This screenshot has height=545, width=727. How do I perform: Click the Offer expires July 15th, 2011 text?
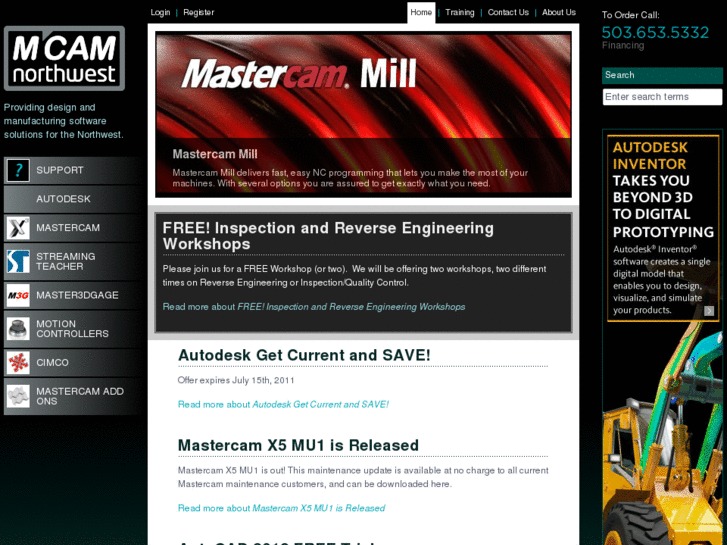236,380
